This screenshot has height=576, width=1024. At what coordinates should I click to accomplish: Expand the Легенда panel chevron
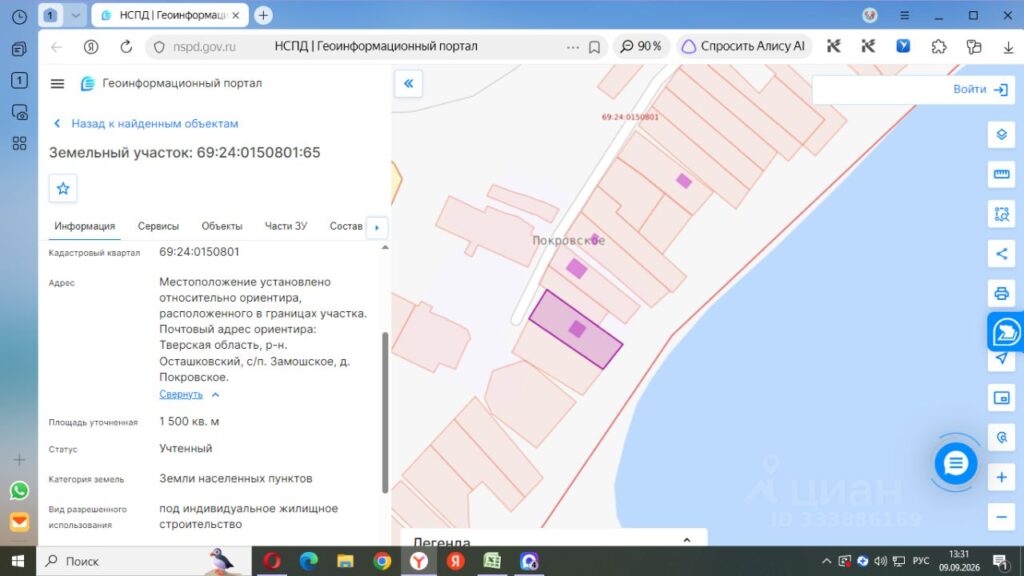pyautogui.click(x=686, y=540)
